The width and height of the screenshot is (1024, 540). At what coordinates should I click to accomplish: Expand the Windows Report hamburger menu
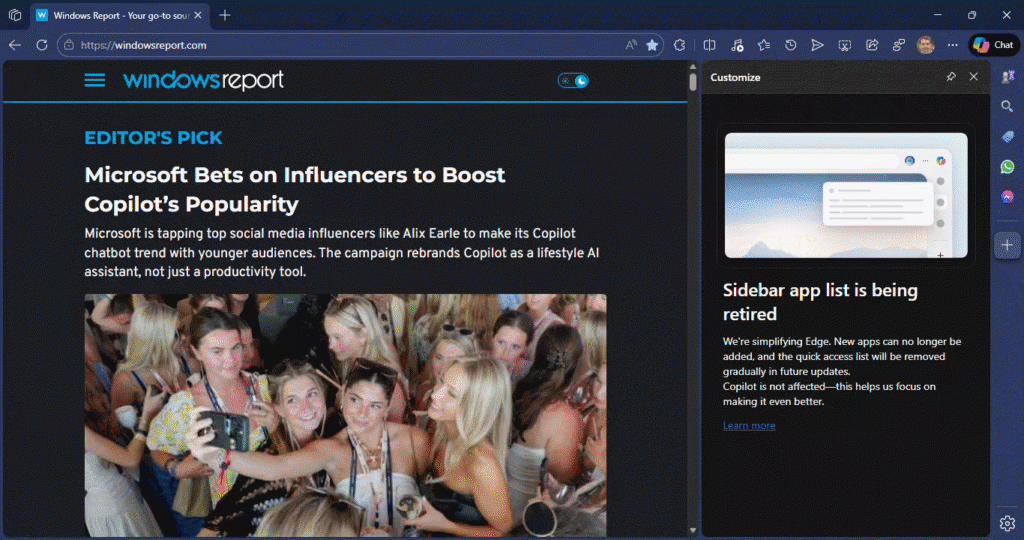[94, 81]
